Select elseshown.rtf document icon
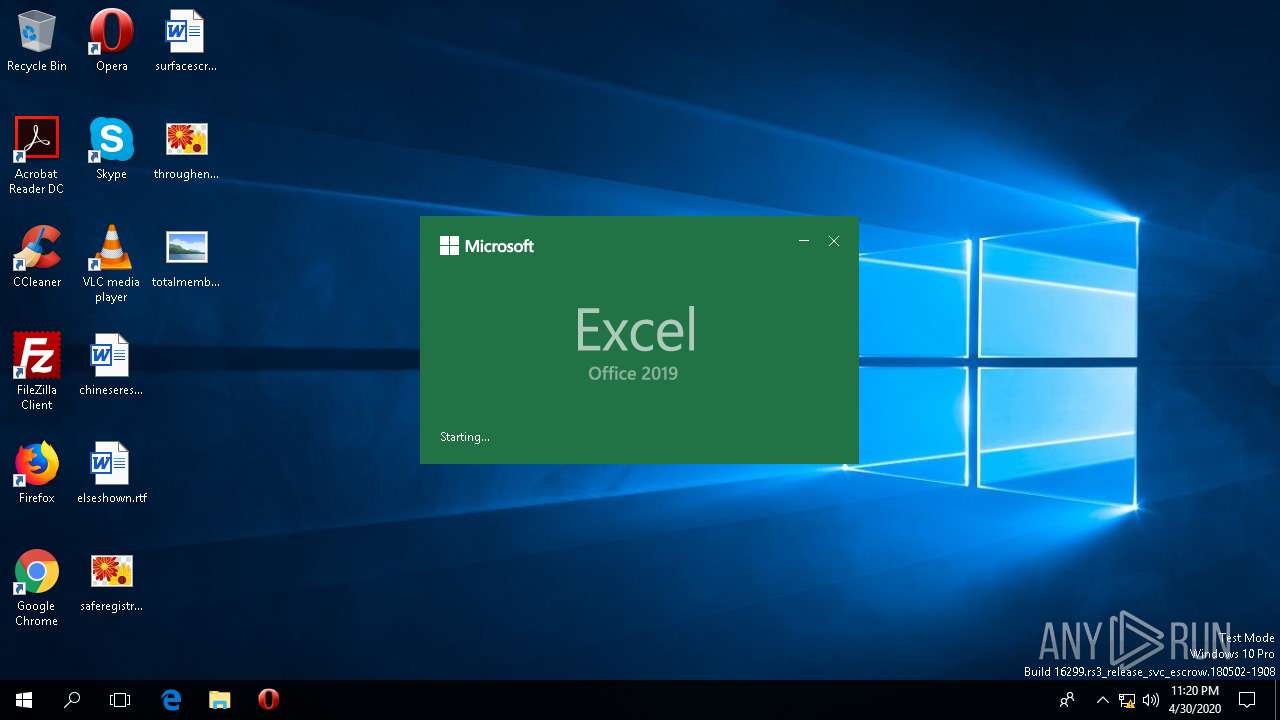This screenshot has height=720, width=1280. click(x=111, y=473)
